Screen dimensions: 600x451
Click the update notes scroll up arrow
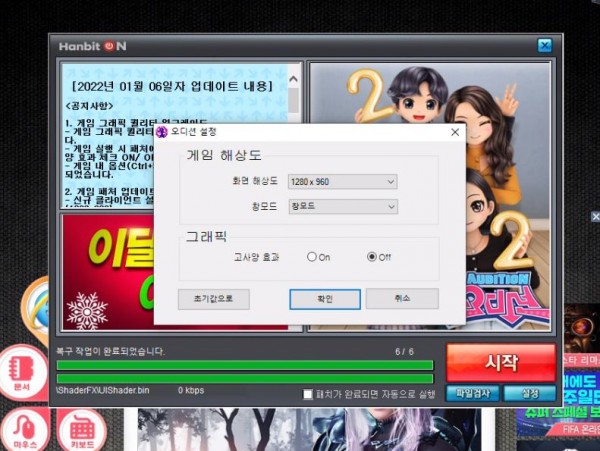[x=293, y=79]
